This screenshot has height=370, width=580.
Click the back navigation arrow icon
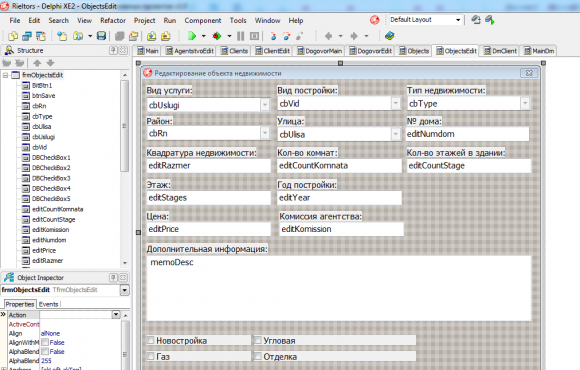(328, 36)
